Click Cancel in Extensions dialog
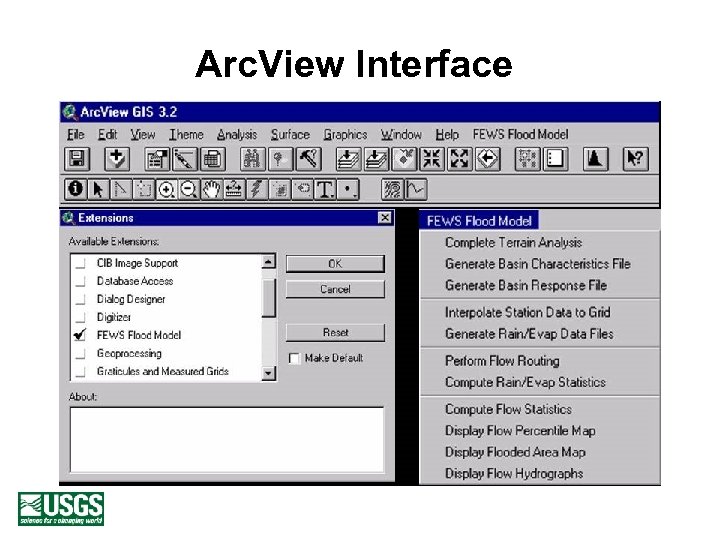The width and height of the screenshot is (720, 540). (x=335, y=290)
